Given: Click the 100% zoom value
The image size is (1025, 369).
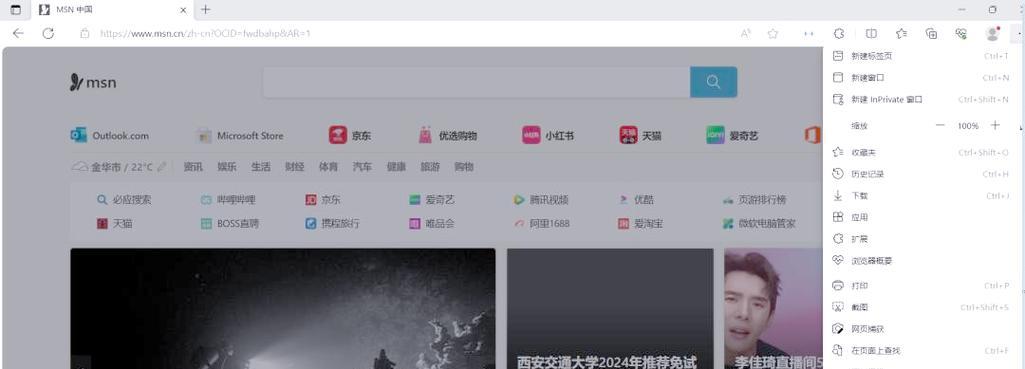Looking at the screenshot, I should pos(968,126).
